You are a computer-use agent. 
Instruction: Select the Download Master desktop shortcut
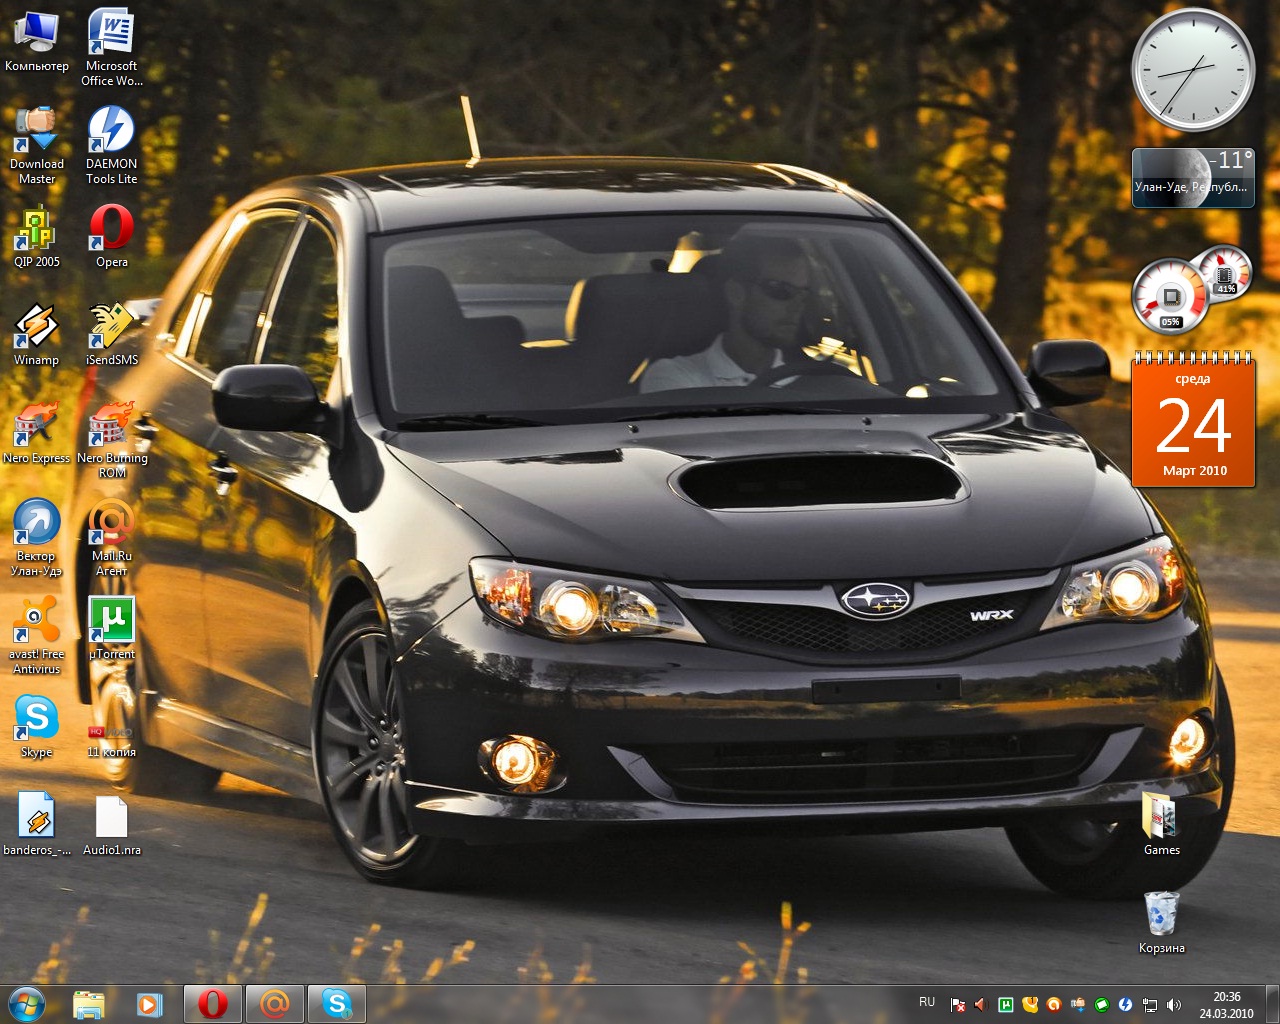37,131
